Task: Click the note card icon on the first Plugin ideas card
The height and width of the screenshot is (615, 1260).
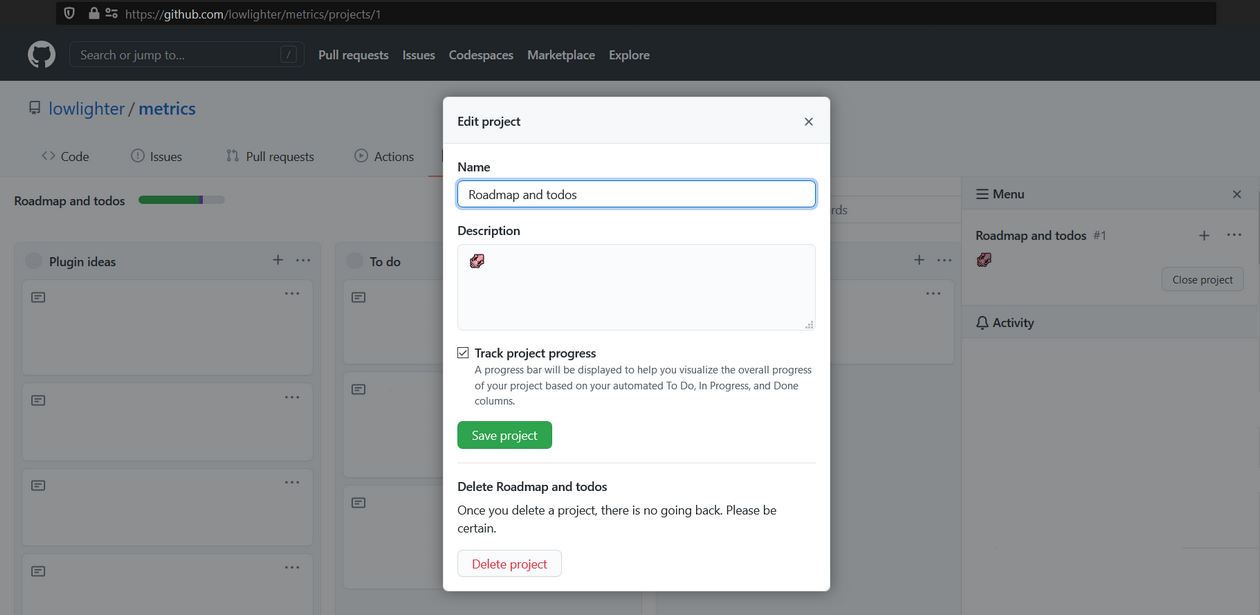Action: click(x=37, y=297)
